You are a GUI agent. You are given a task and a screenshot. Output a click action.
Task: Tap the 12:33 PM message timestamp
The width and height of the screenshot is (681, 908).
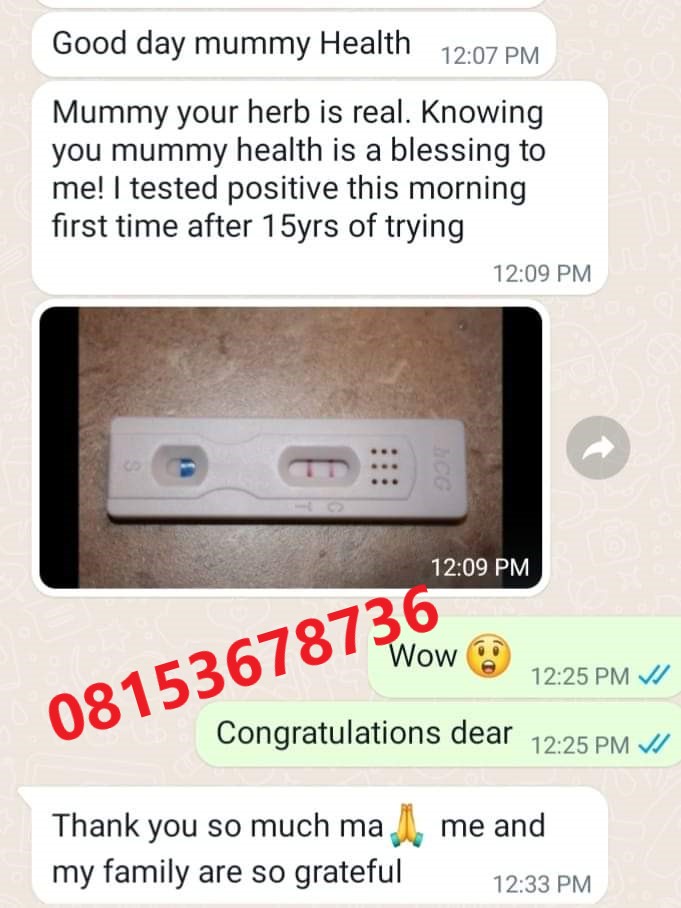coord(542,884)
